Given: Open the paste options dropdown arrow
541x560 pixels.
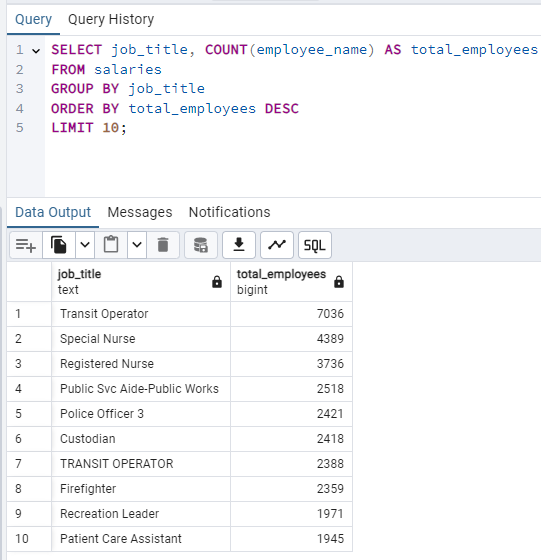Looking at the screenshot, I should tap(137, 245).
